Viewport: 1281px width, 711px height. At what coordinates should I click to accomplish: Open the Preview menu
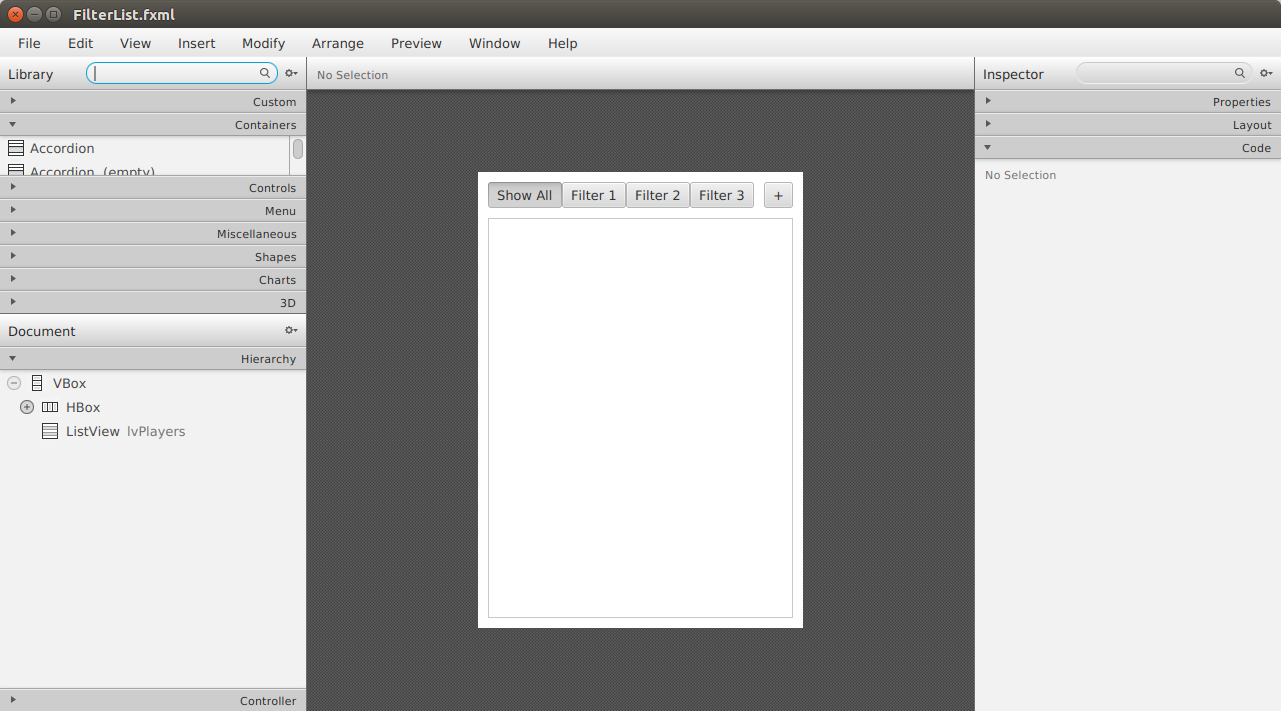tap(416, 43)
